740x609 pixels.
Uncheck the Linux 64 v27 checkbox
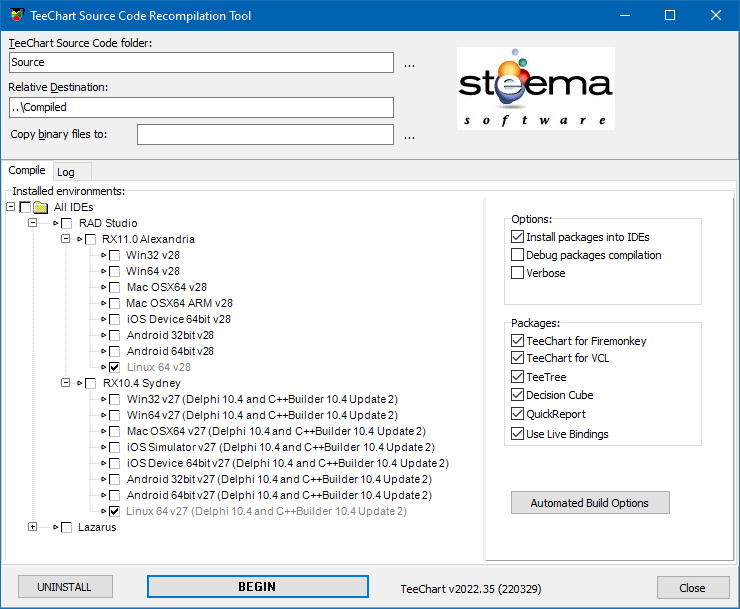114,511
